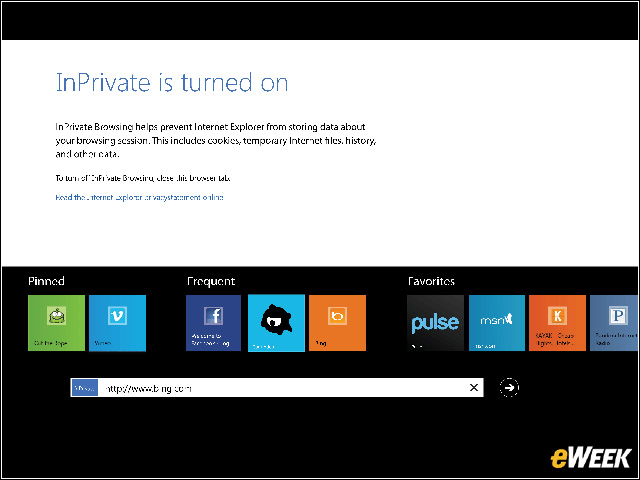Click the address bar URL field
The width and height of the screenshot is (640, 480).
280,388
